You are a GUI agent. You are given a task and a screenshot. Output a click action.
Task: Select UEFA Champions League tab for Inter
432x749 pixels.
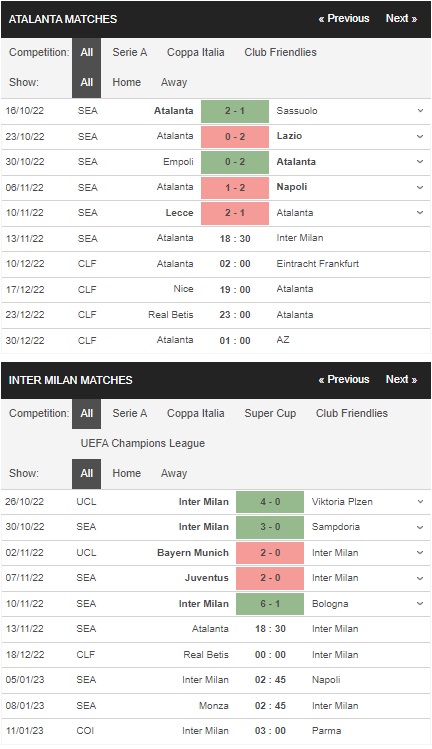(142, 443)
